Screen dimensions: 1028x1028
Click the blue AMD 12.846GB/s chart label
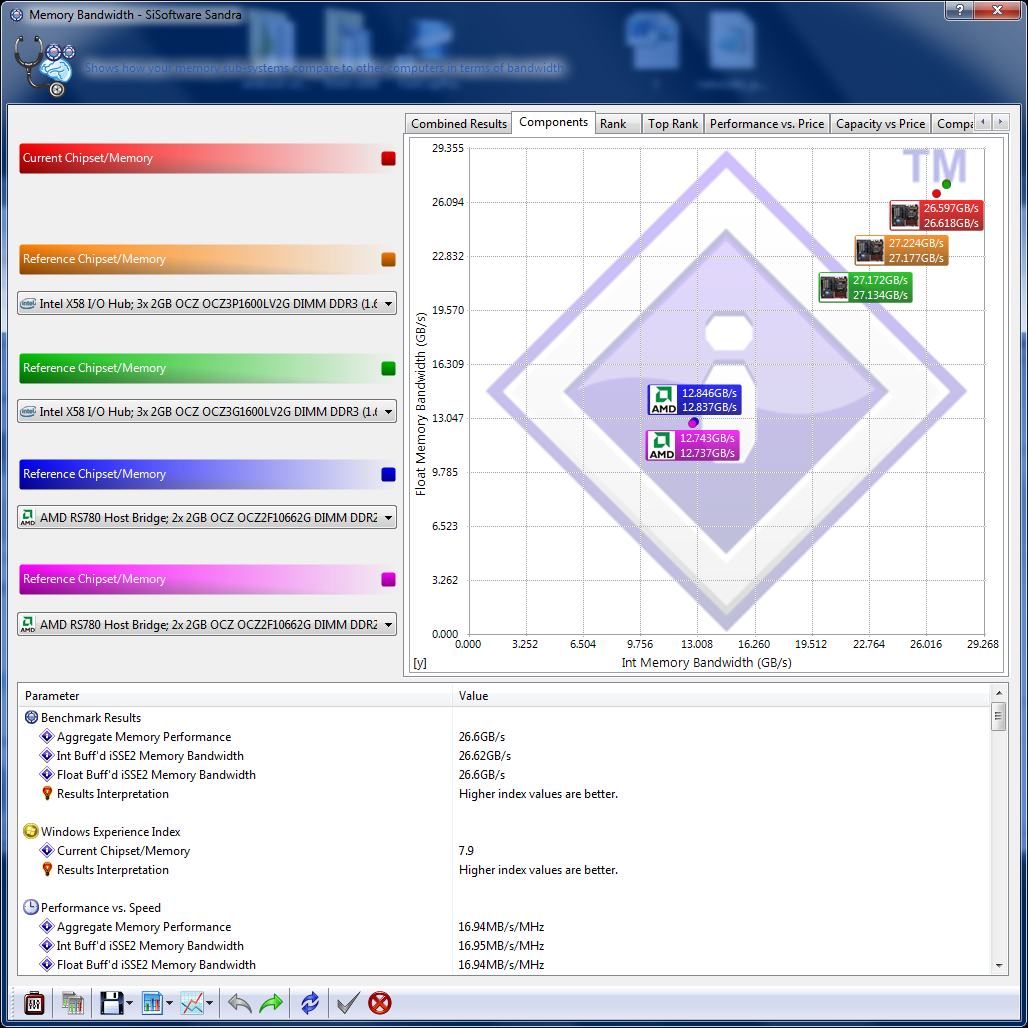694,400
